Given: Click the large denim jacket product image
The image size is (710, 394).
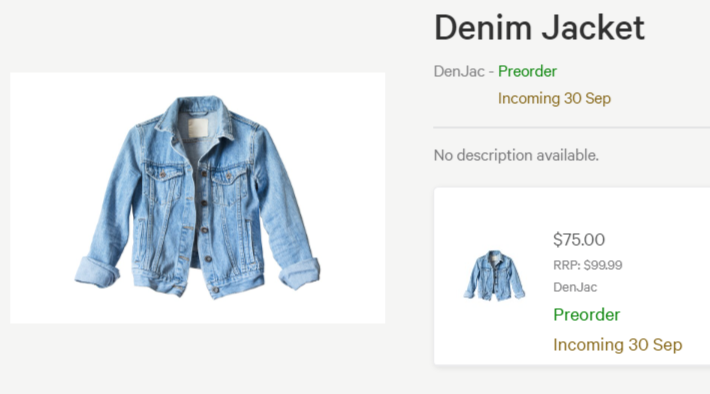Looking at the screenshot, I should click(197, 198).
